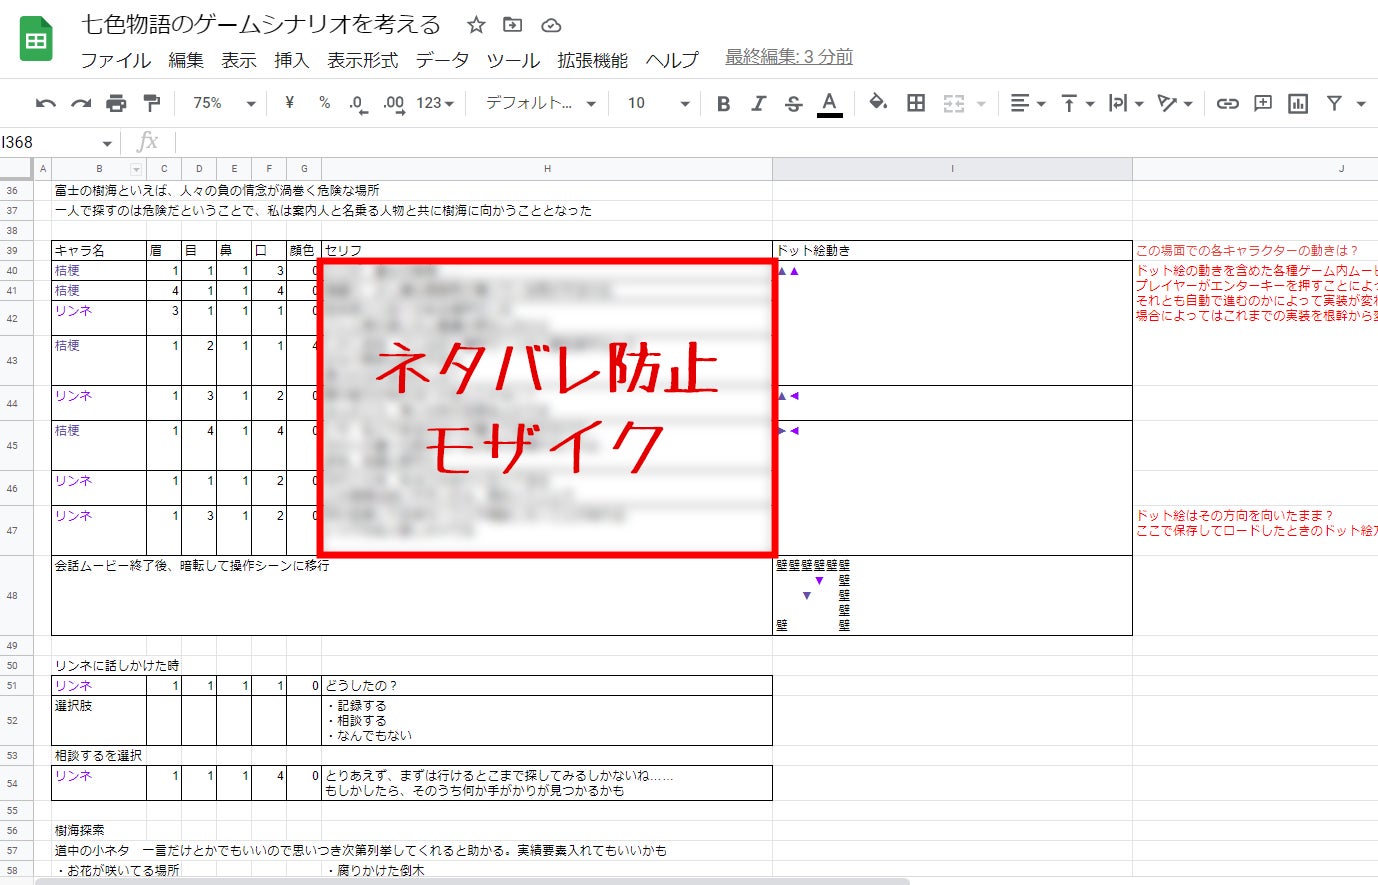Open the cell borders tool
1378x885 pixels.
coord(915,103)
